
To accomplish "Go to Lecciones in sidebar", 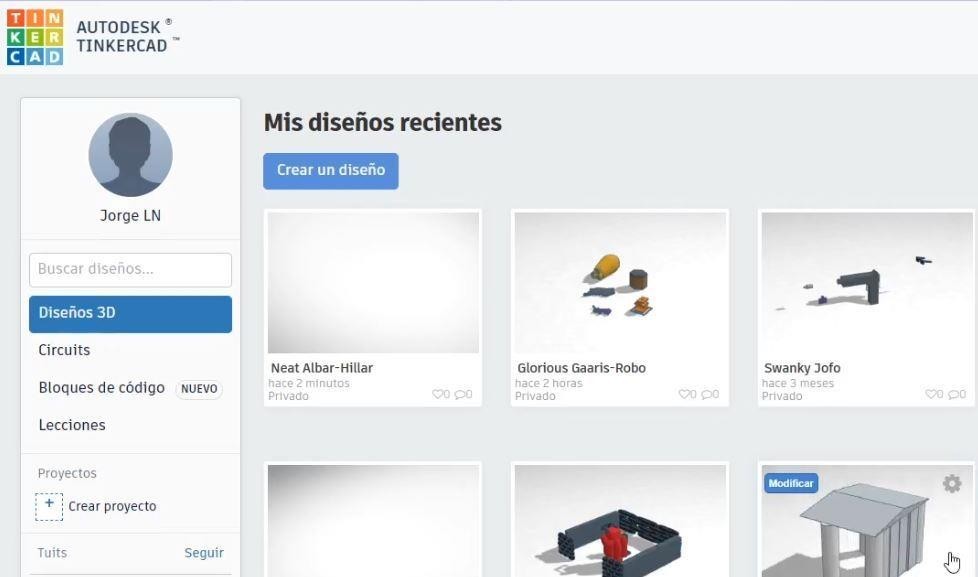I will pyautogui.click(x=71, y=425).
